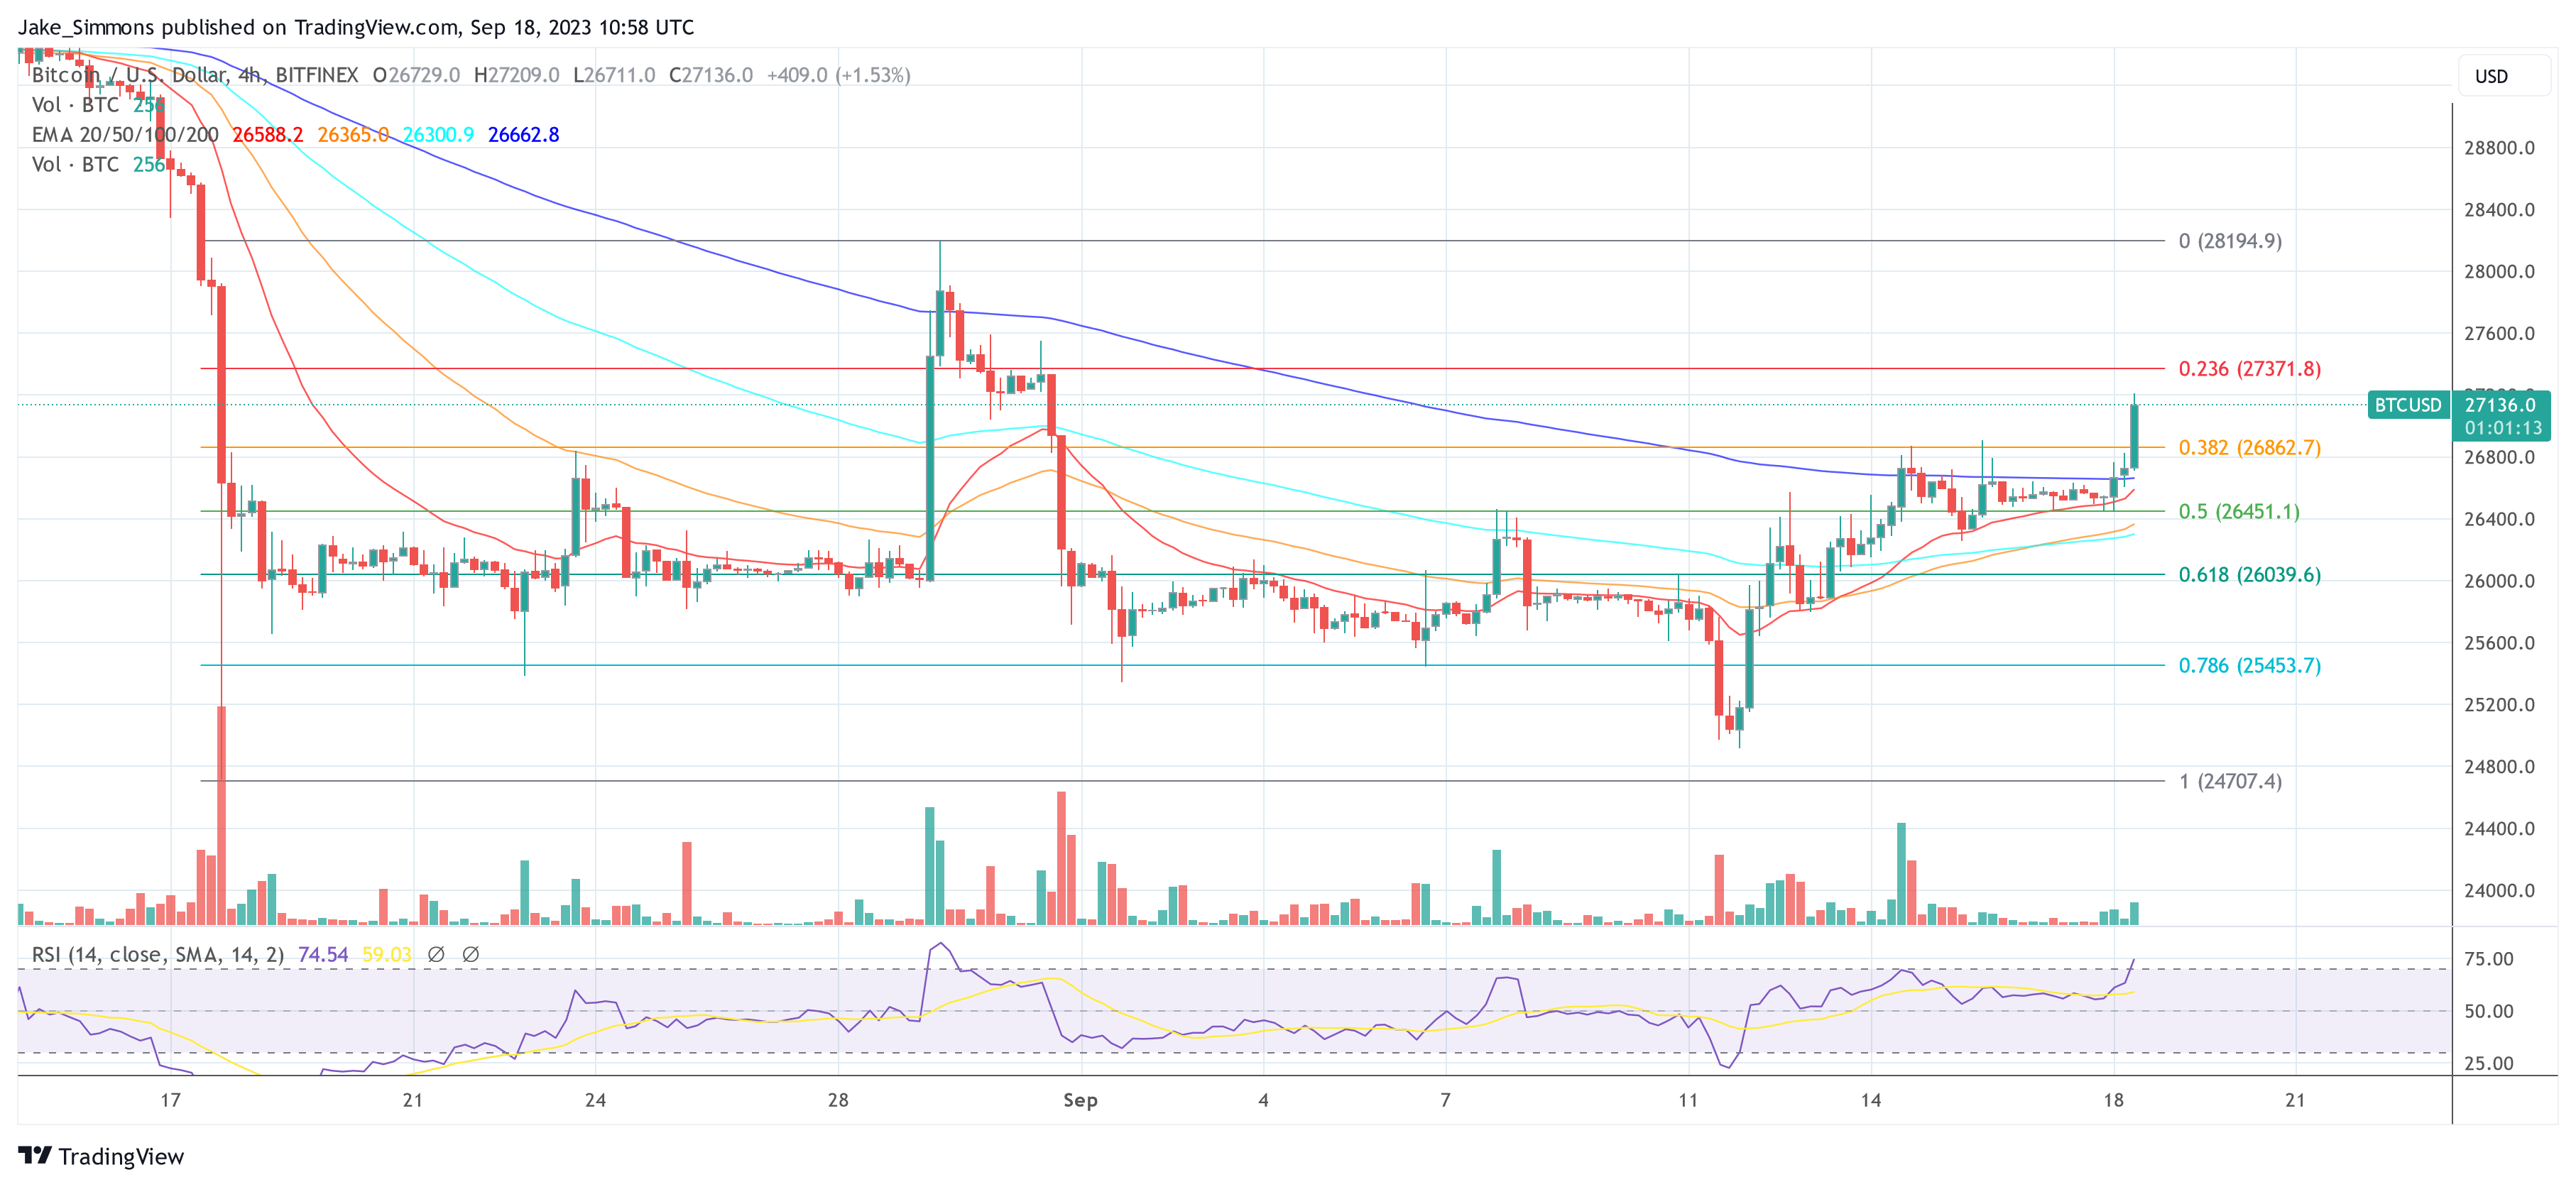Click the EMA 20 value 26588.2
Screen dimensions: 2576x1187
(268, 135)
